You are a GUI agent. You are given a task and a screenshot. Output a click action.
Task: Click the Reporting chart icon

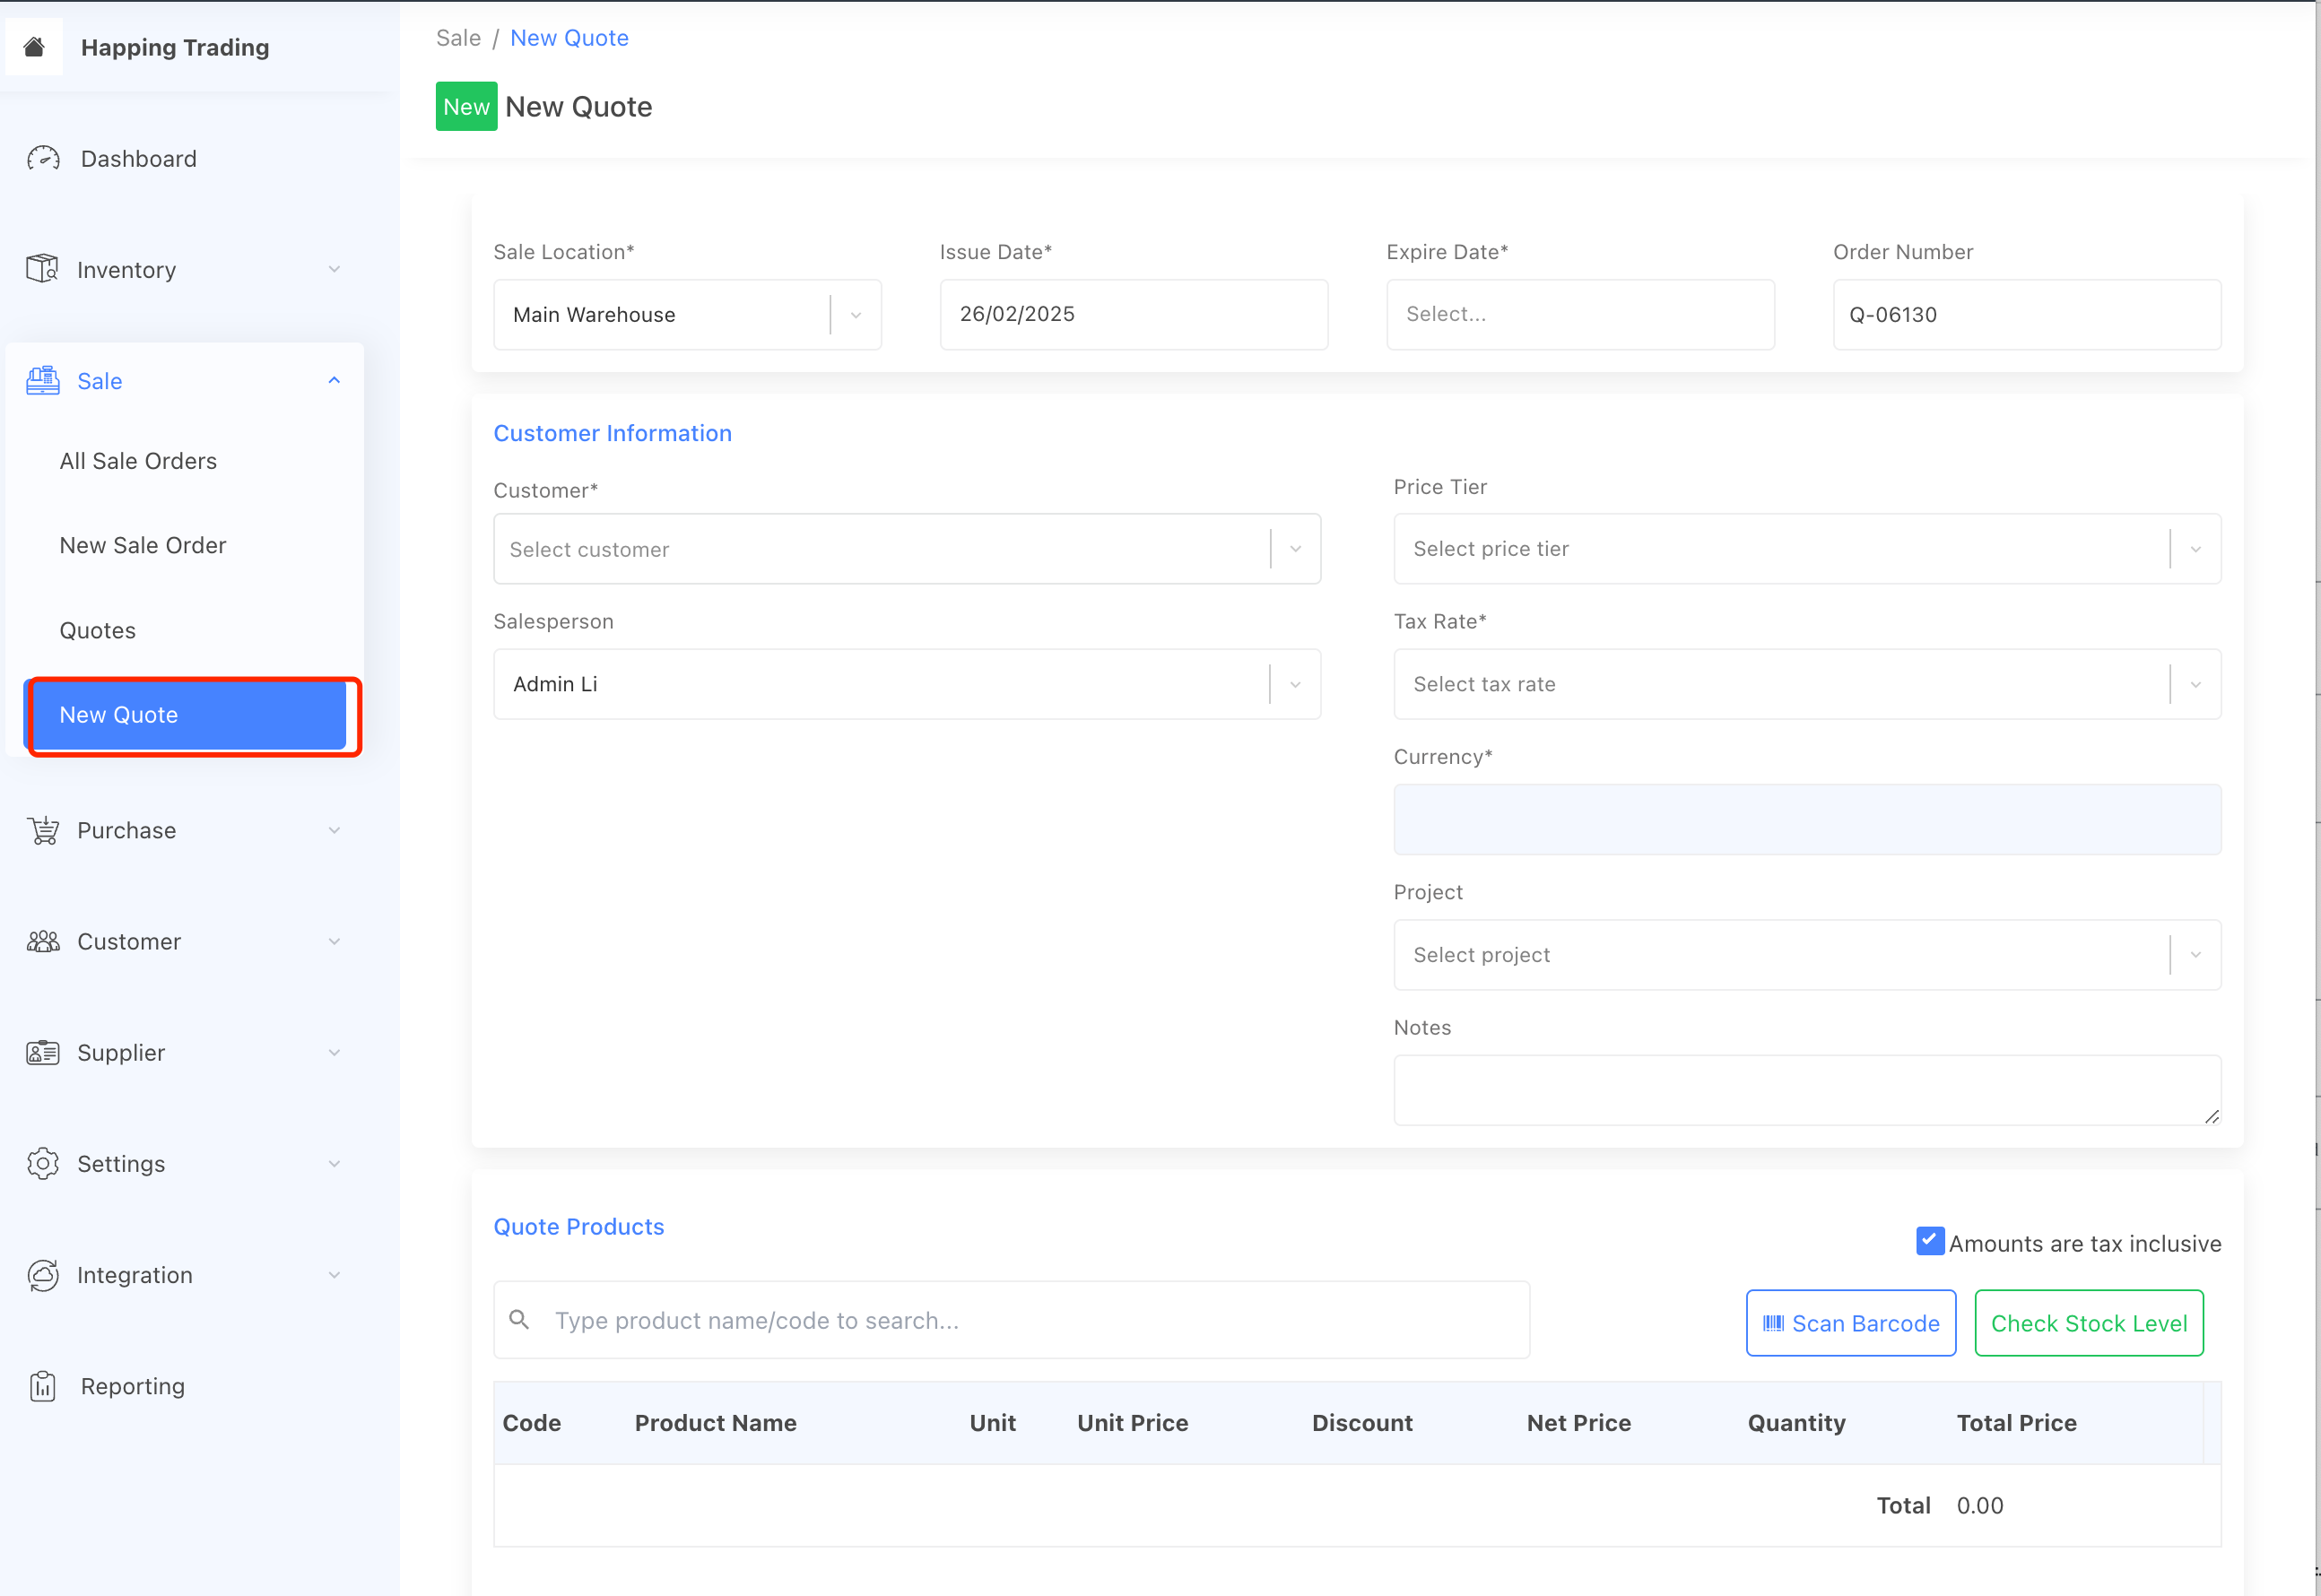tap(43, 1386)
